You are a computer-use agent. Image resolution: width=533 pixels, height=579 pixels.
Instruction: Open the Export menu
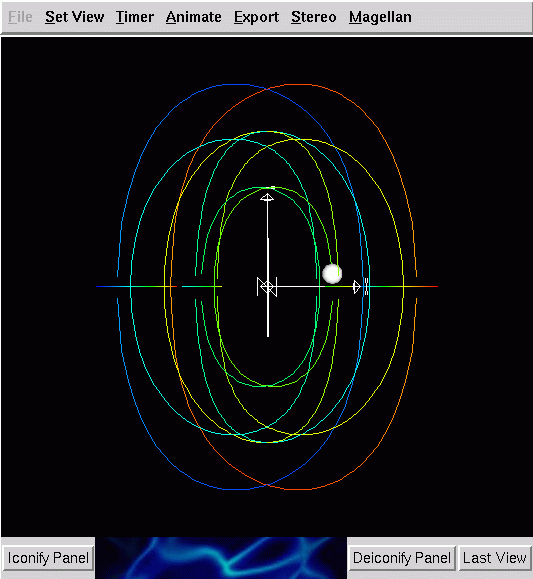click(x=256, y=17)
